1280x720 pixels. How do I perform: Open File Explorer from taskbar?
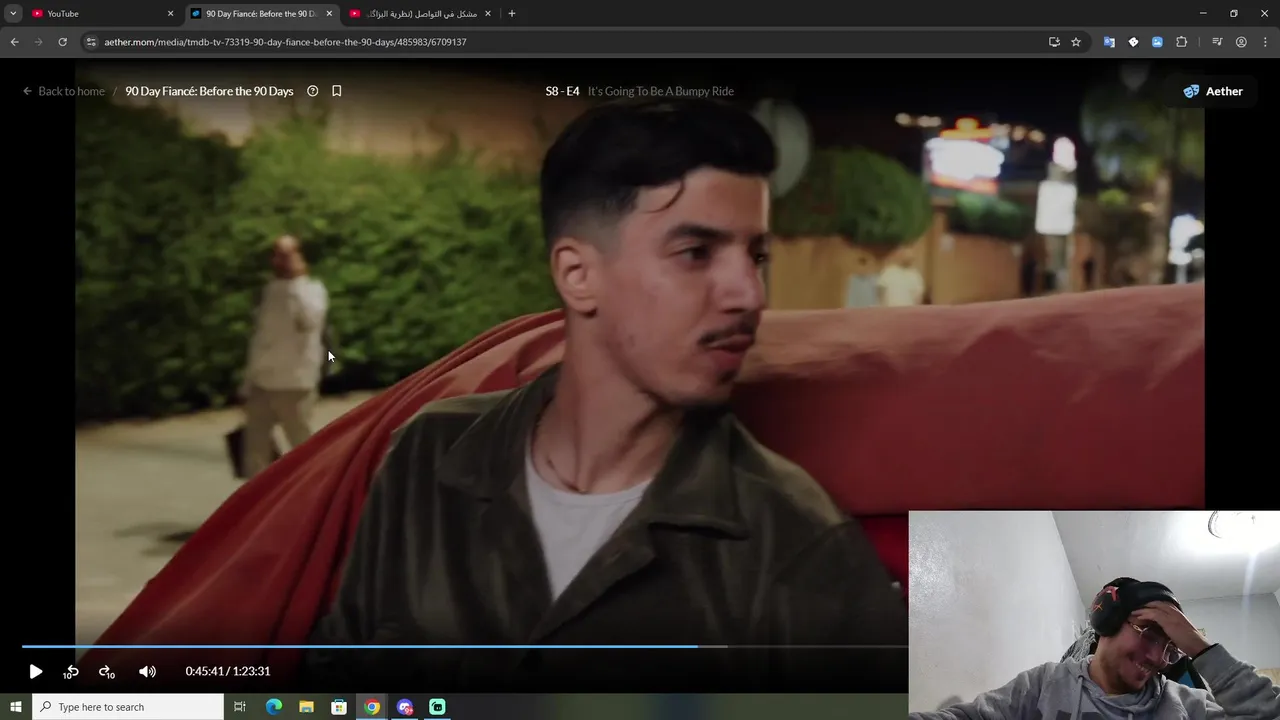point(306,707)
